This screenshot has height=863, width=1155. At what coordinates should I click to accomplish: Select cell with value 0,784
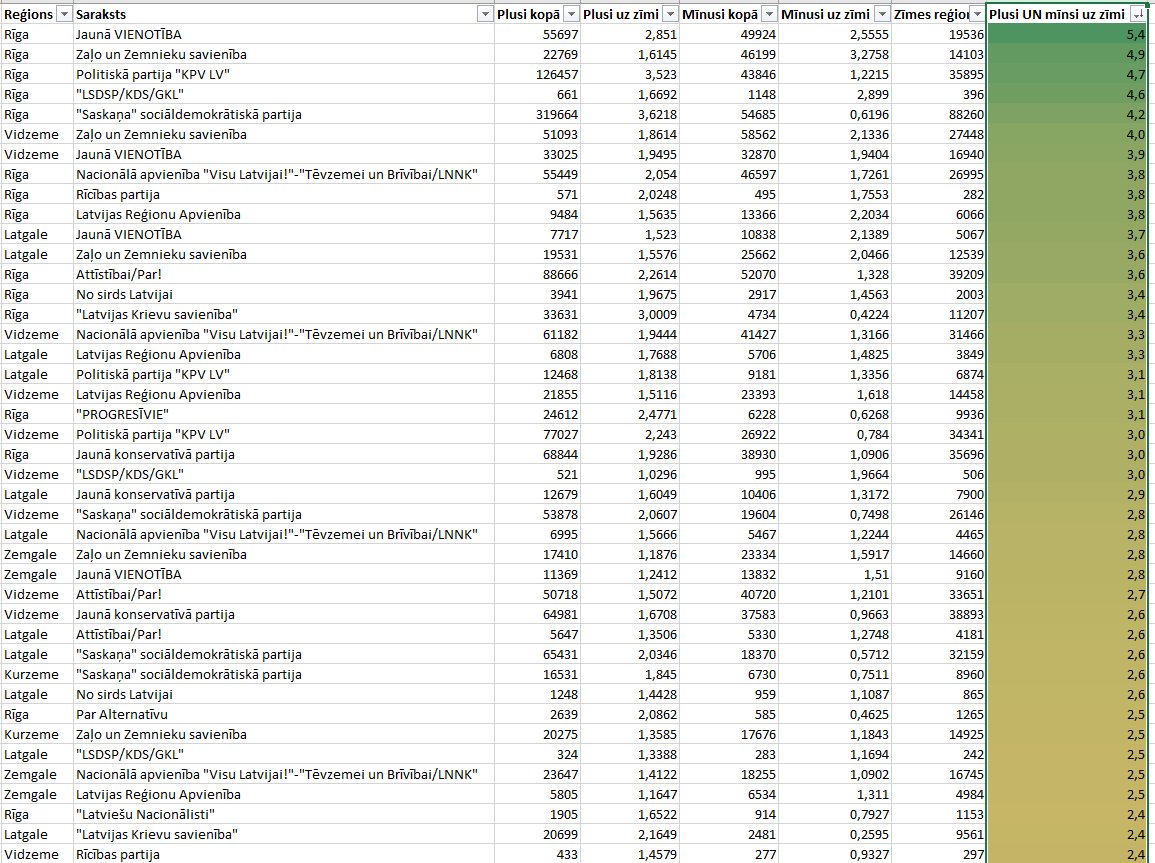(835, 434)
